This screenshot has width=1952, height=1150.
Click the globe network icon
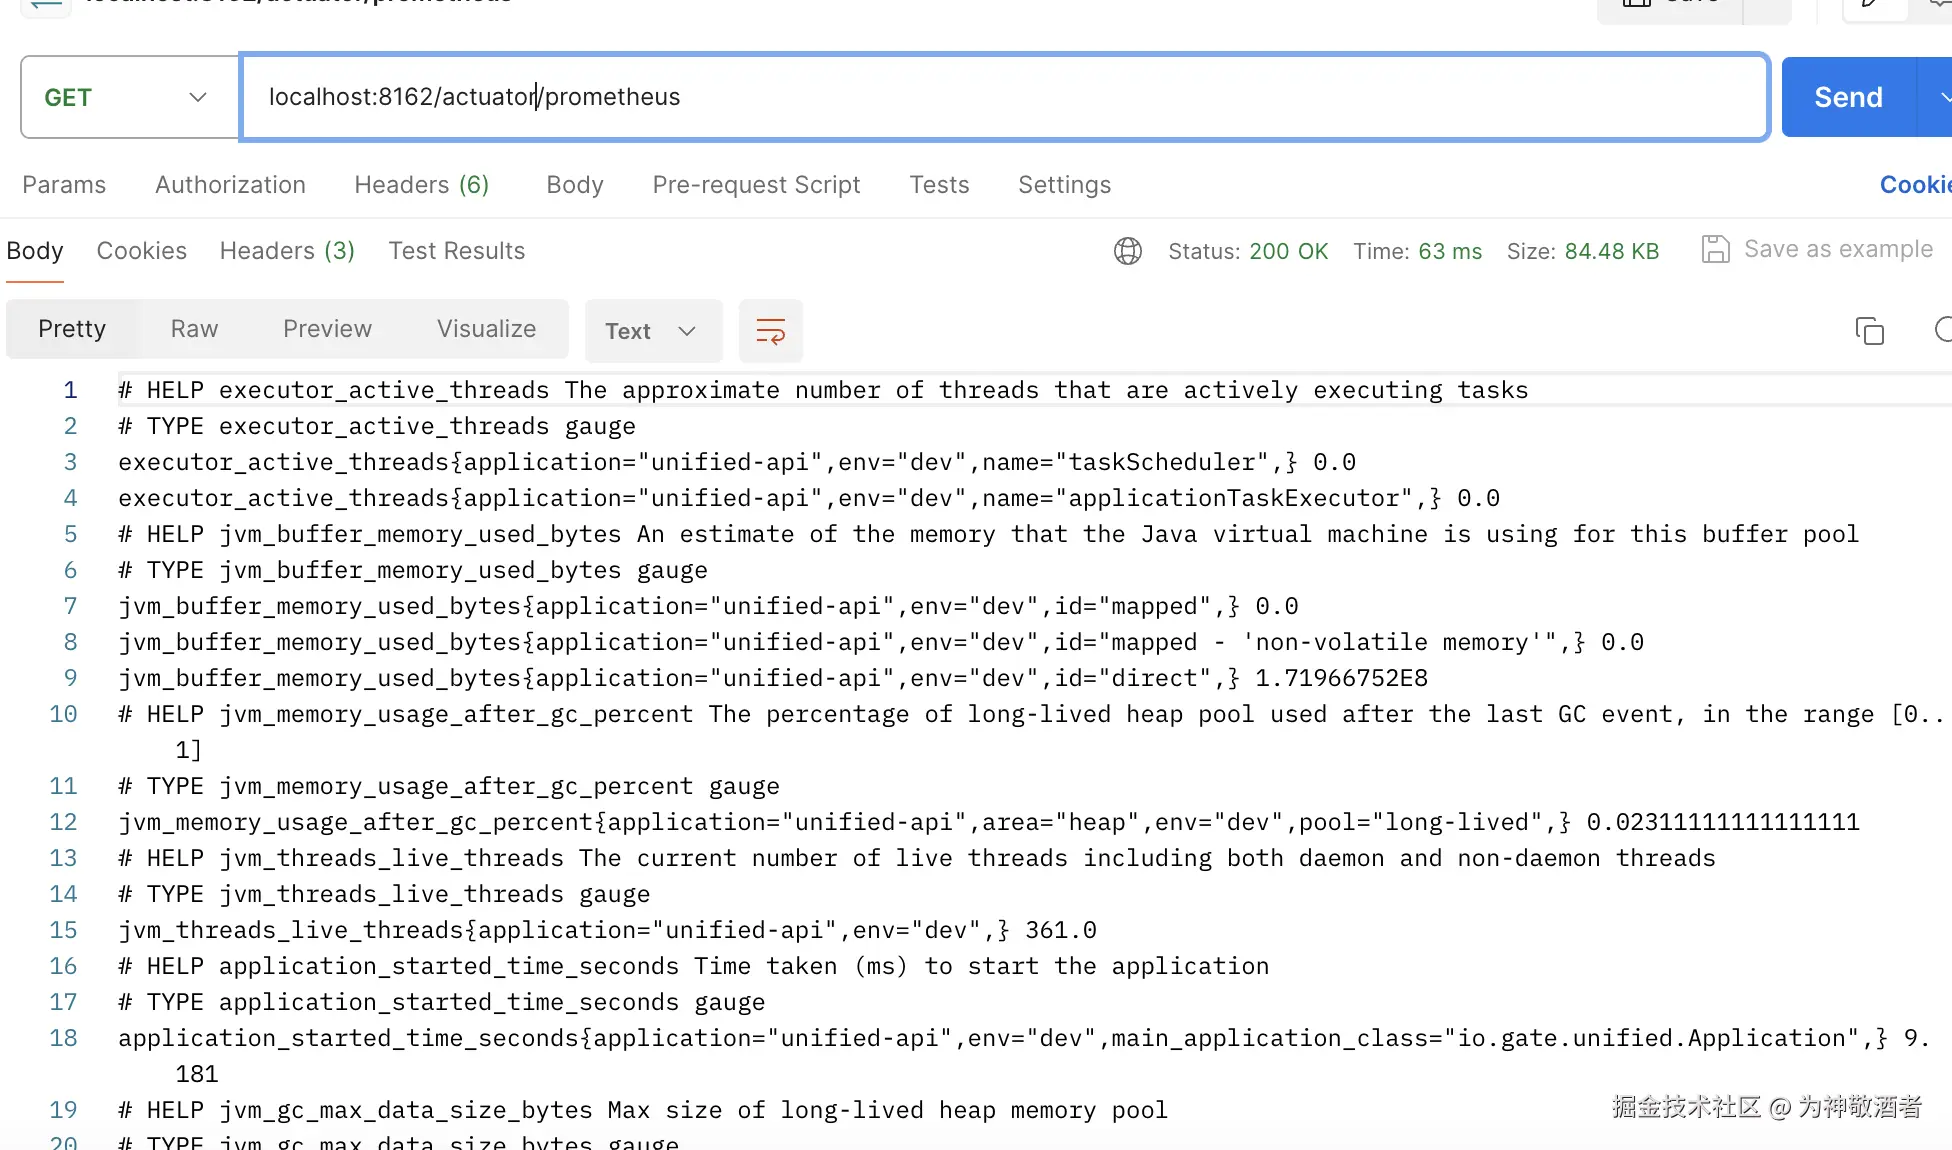point(1127,251)
